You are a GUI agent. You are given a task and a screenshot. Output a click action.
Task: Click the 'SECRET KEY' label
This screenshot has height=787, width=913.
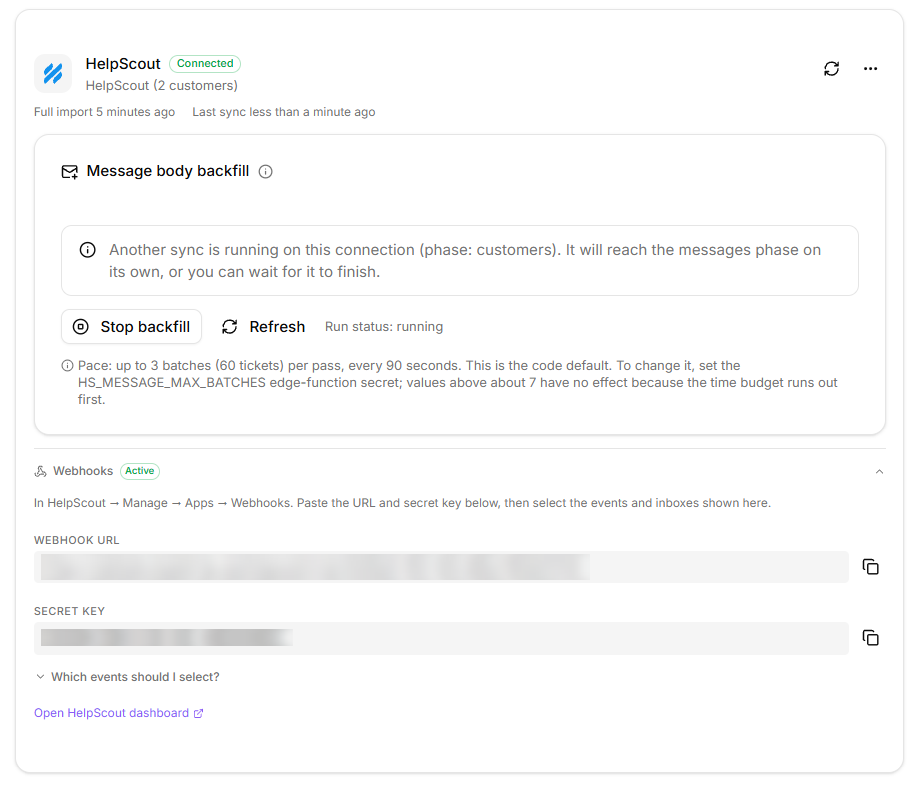pos(69,611)
